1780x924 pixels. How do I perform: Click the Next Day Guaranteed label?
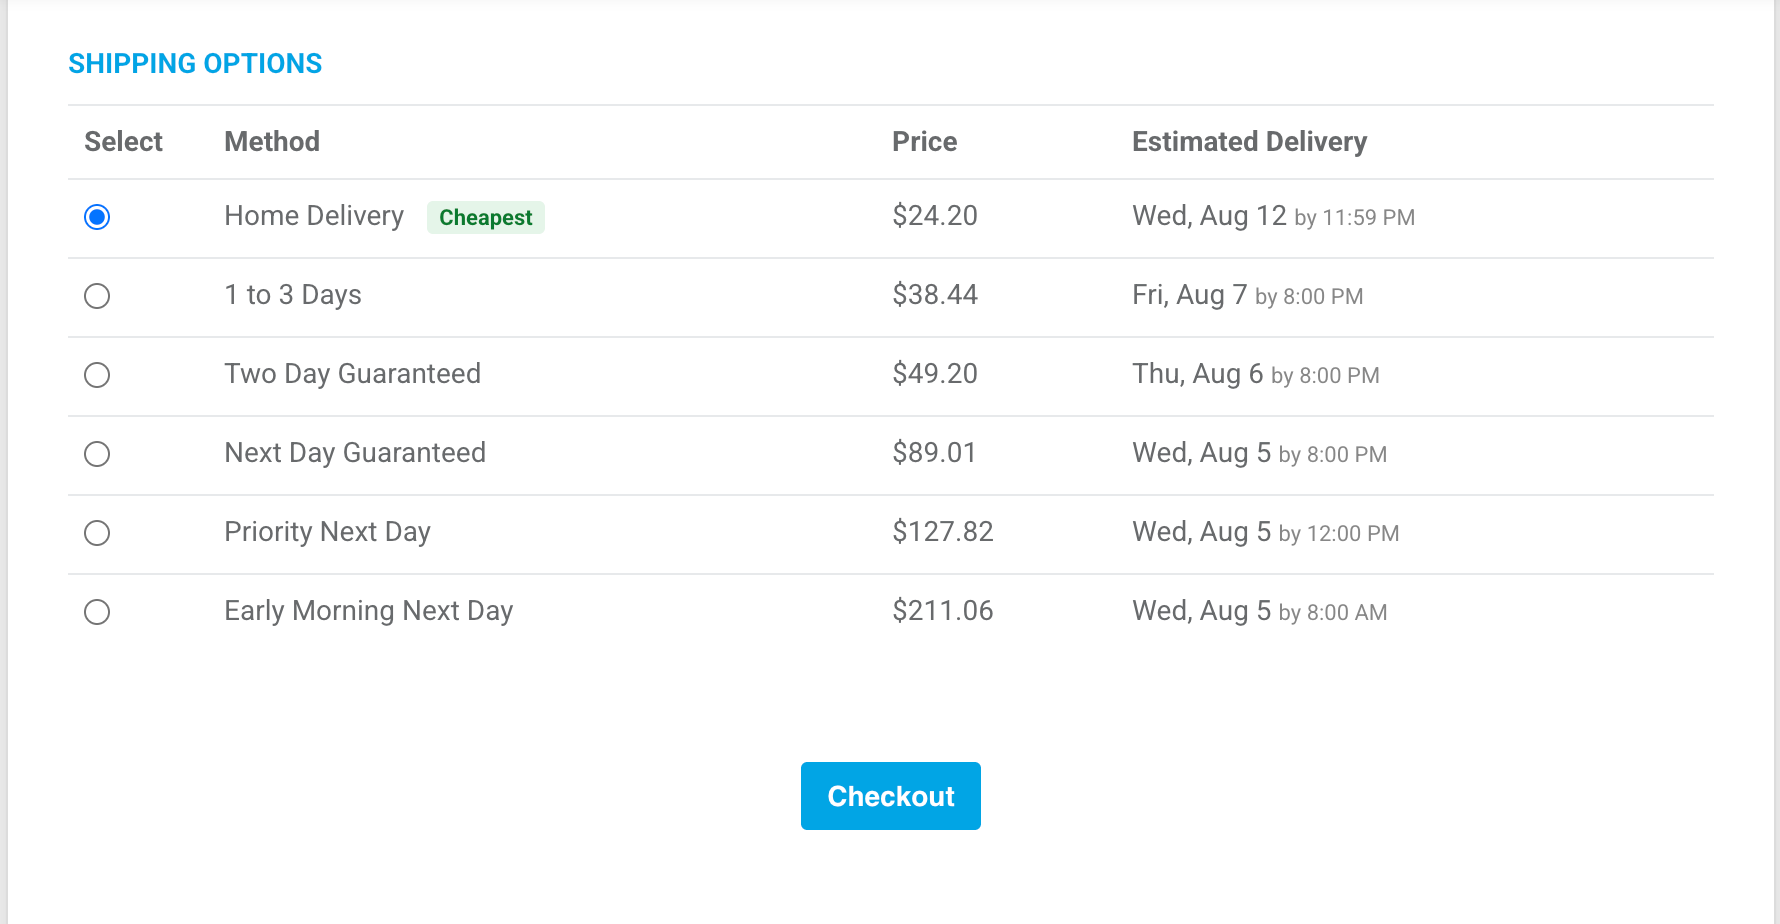[x=355, y=453]
